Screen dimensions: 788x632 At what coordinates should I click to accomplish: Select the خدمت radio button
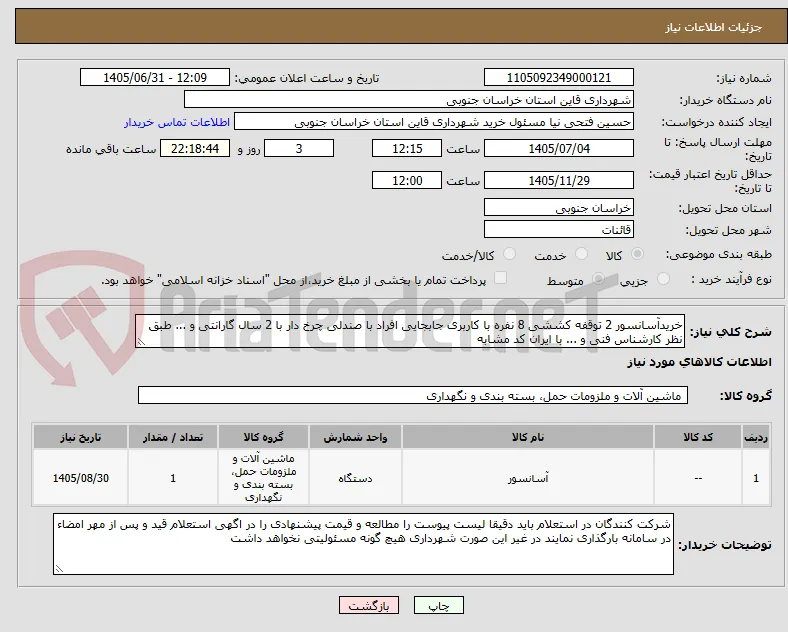click(581, 254)
